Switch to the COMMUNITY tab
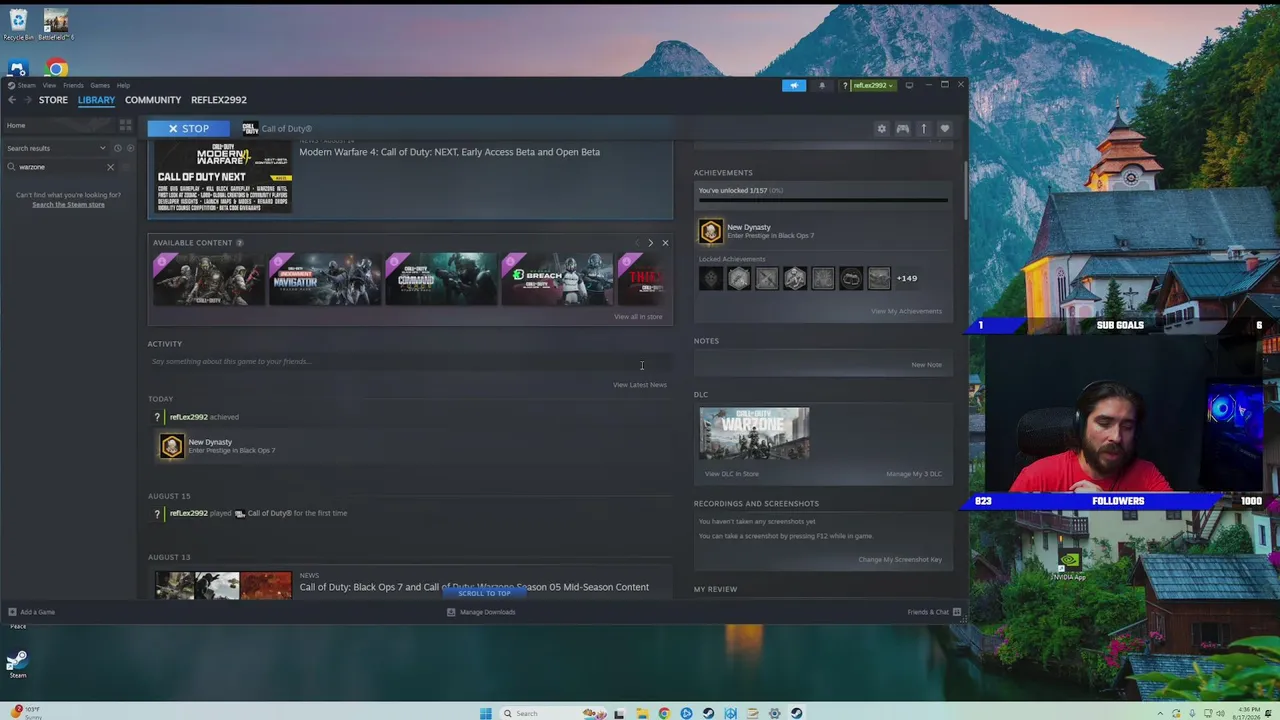This screenshot has width=1280, height=720. 153,100
